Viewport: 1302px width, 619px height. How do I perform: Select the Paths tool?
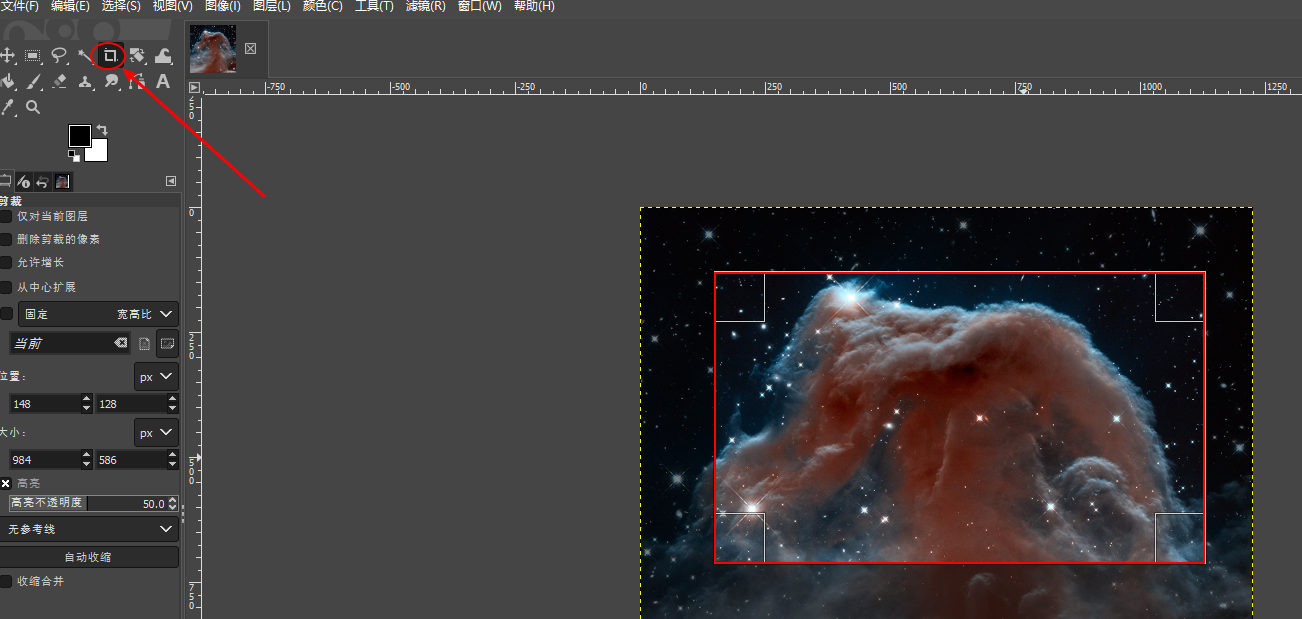(137, 82)
